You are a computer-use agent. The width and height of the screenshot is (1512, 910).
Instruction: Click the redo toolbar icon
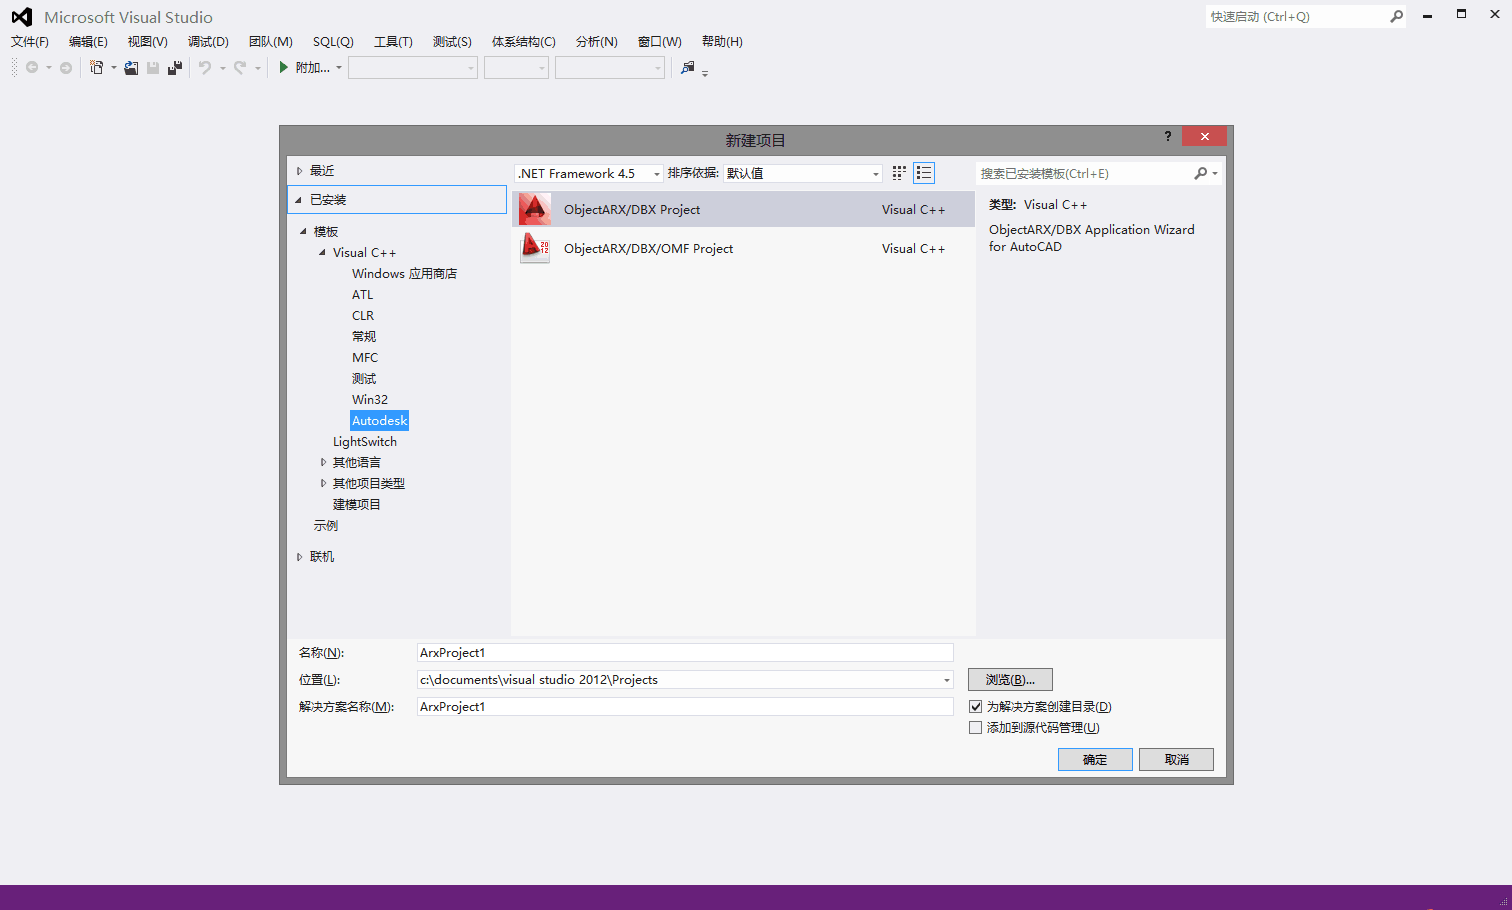[x=240, y=67]
